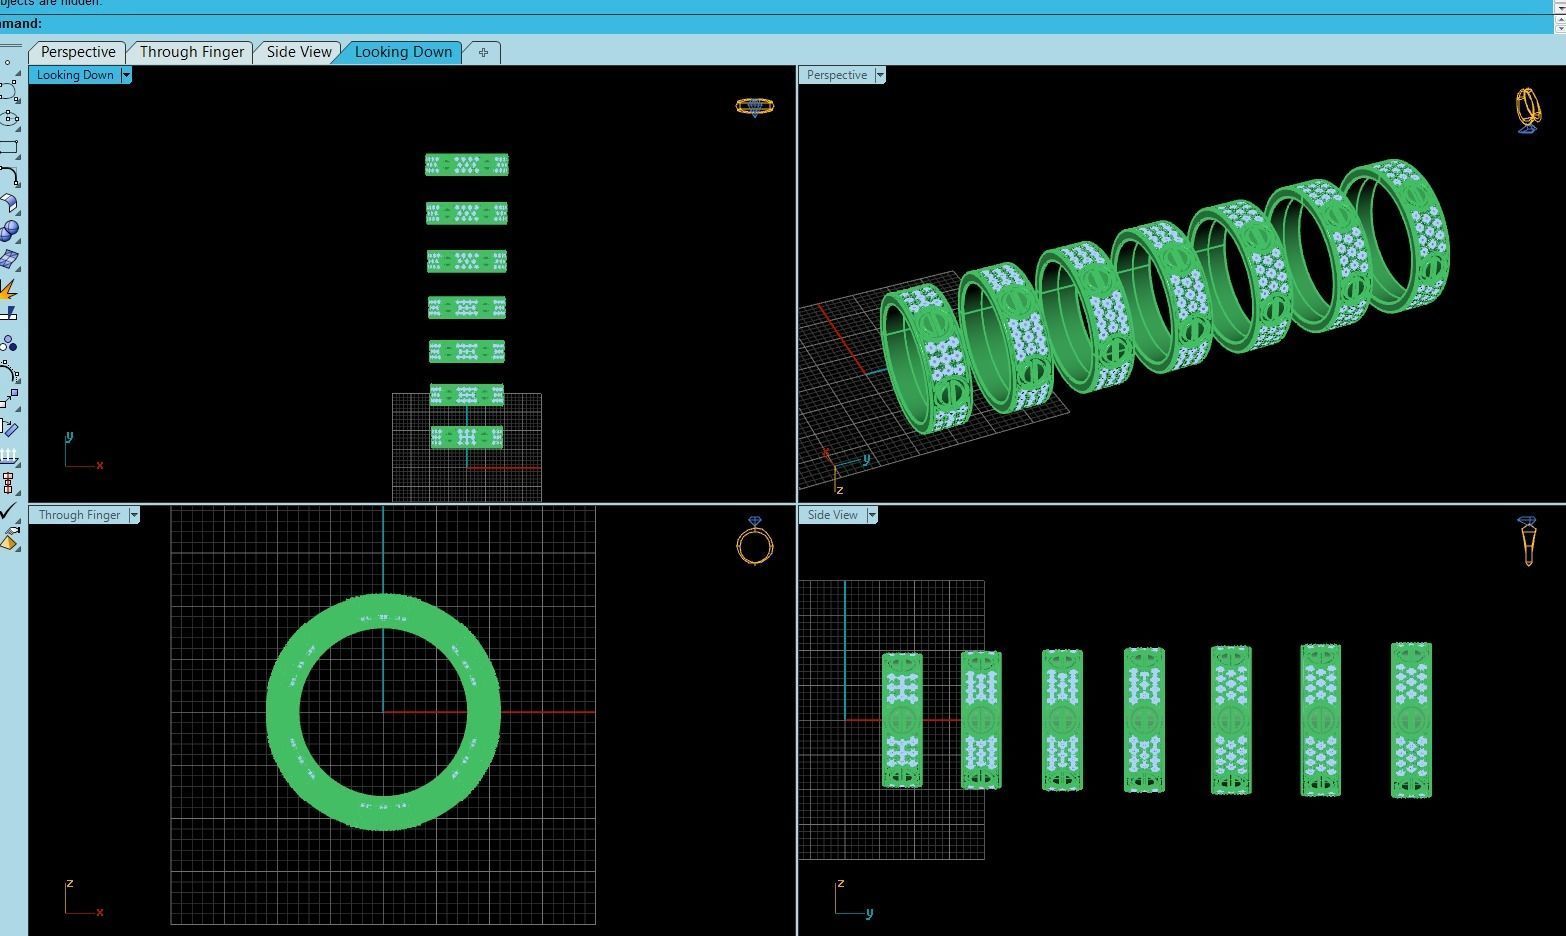The width and height of the screenshot is (1566, 936).
Task: Click the Explode tool icon
Action: coord(9,288)
